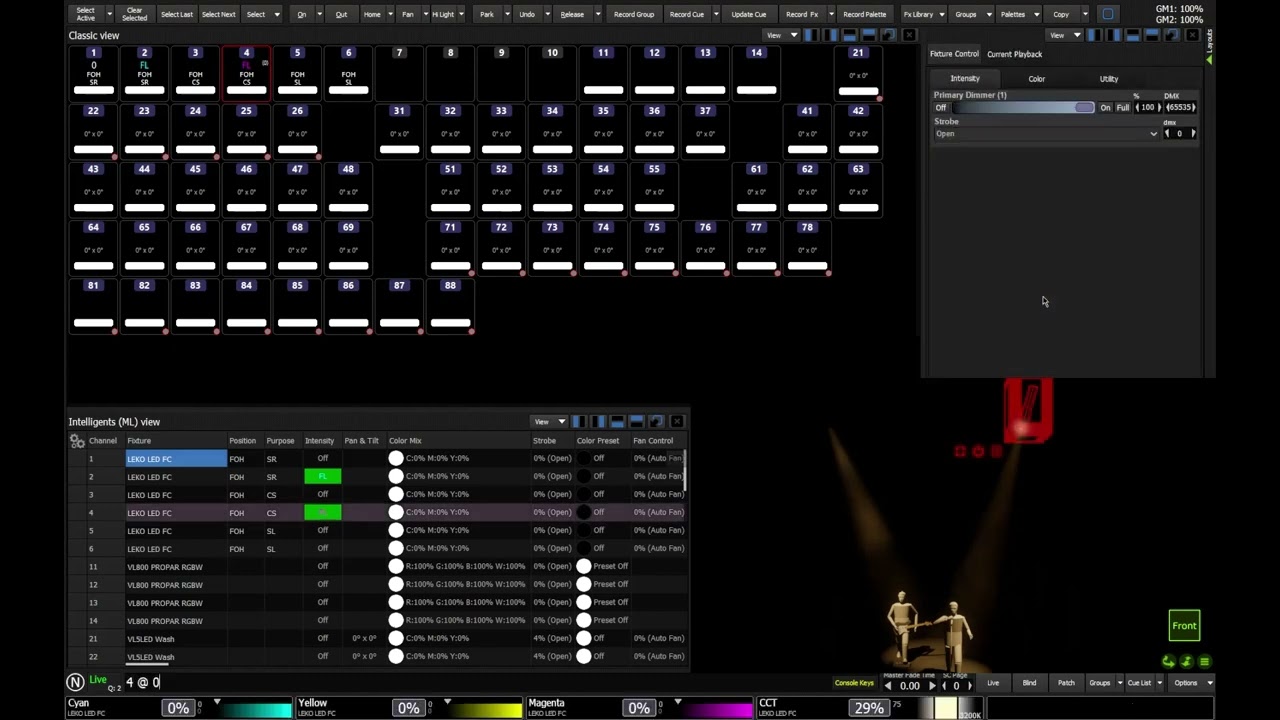Click the Clear Selected button
This screenshot has height=720, width=1280.
point(134,14)
